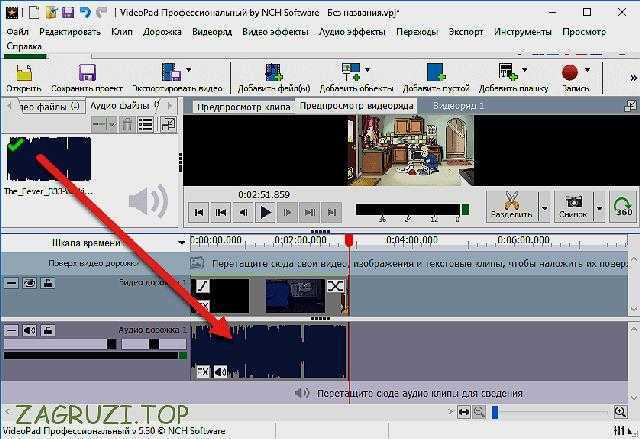This screenshot has width=640, height=439.
Task: Click the red playhead marker
Action: point(349,240)
